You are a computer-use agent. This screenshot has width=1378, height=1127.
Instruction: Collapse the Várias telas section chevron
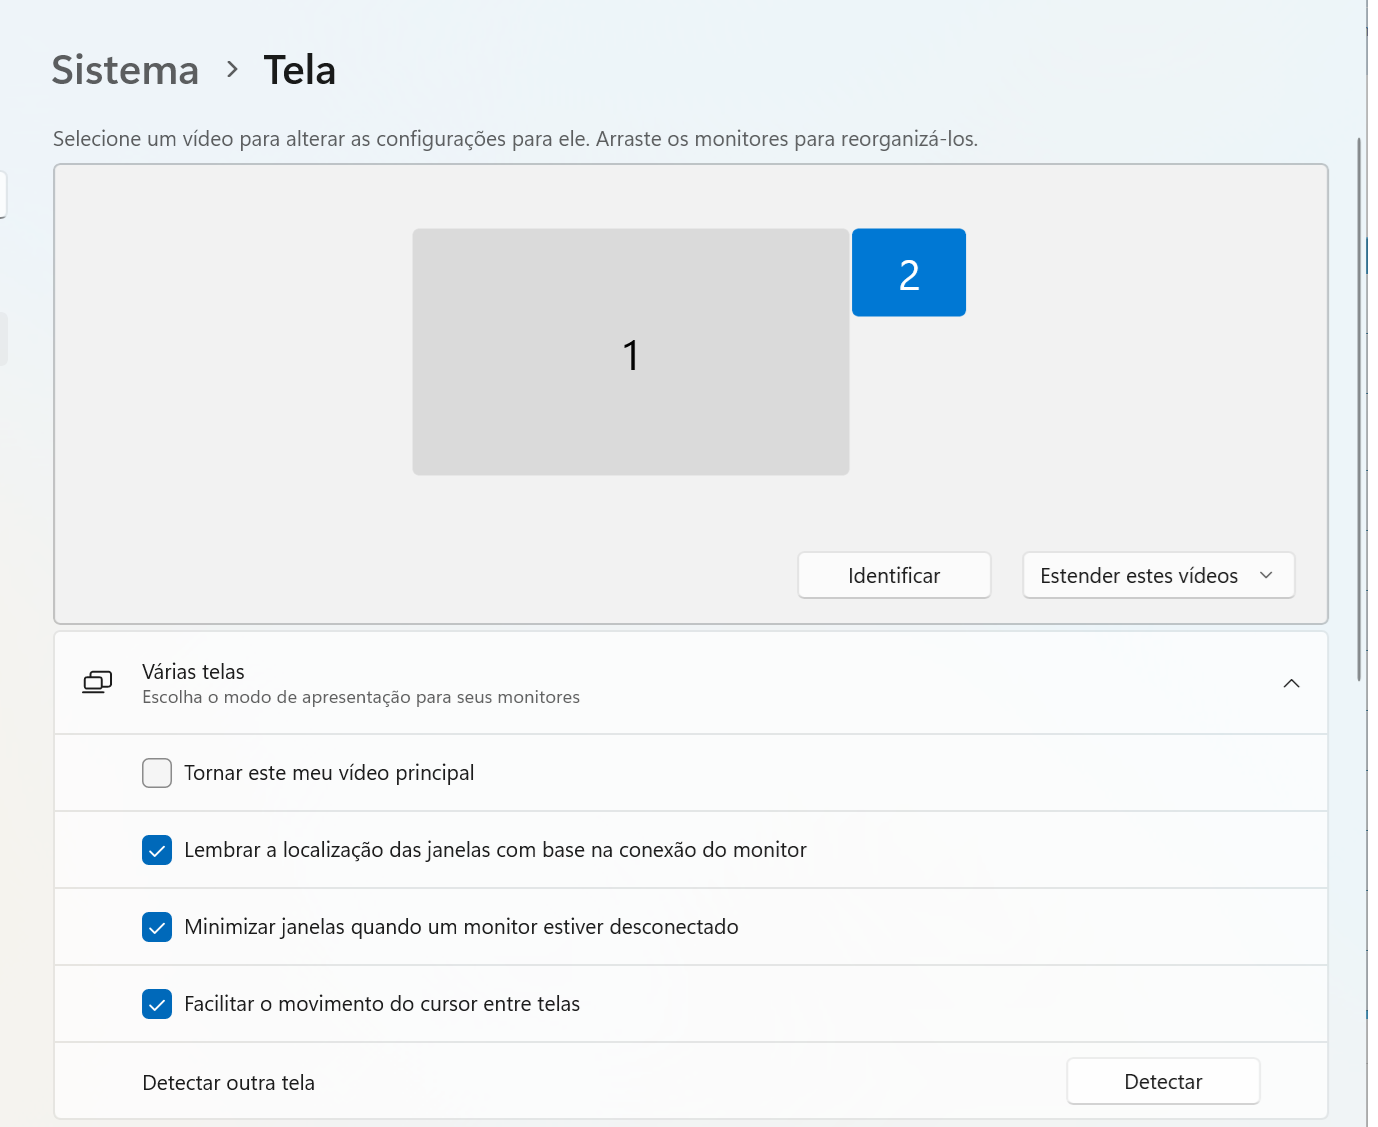point(1291,683)
